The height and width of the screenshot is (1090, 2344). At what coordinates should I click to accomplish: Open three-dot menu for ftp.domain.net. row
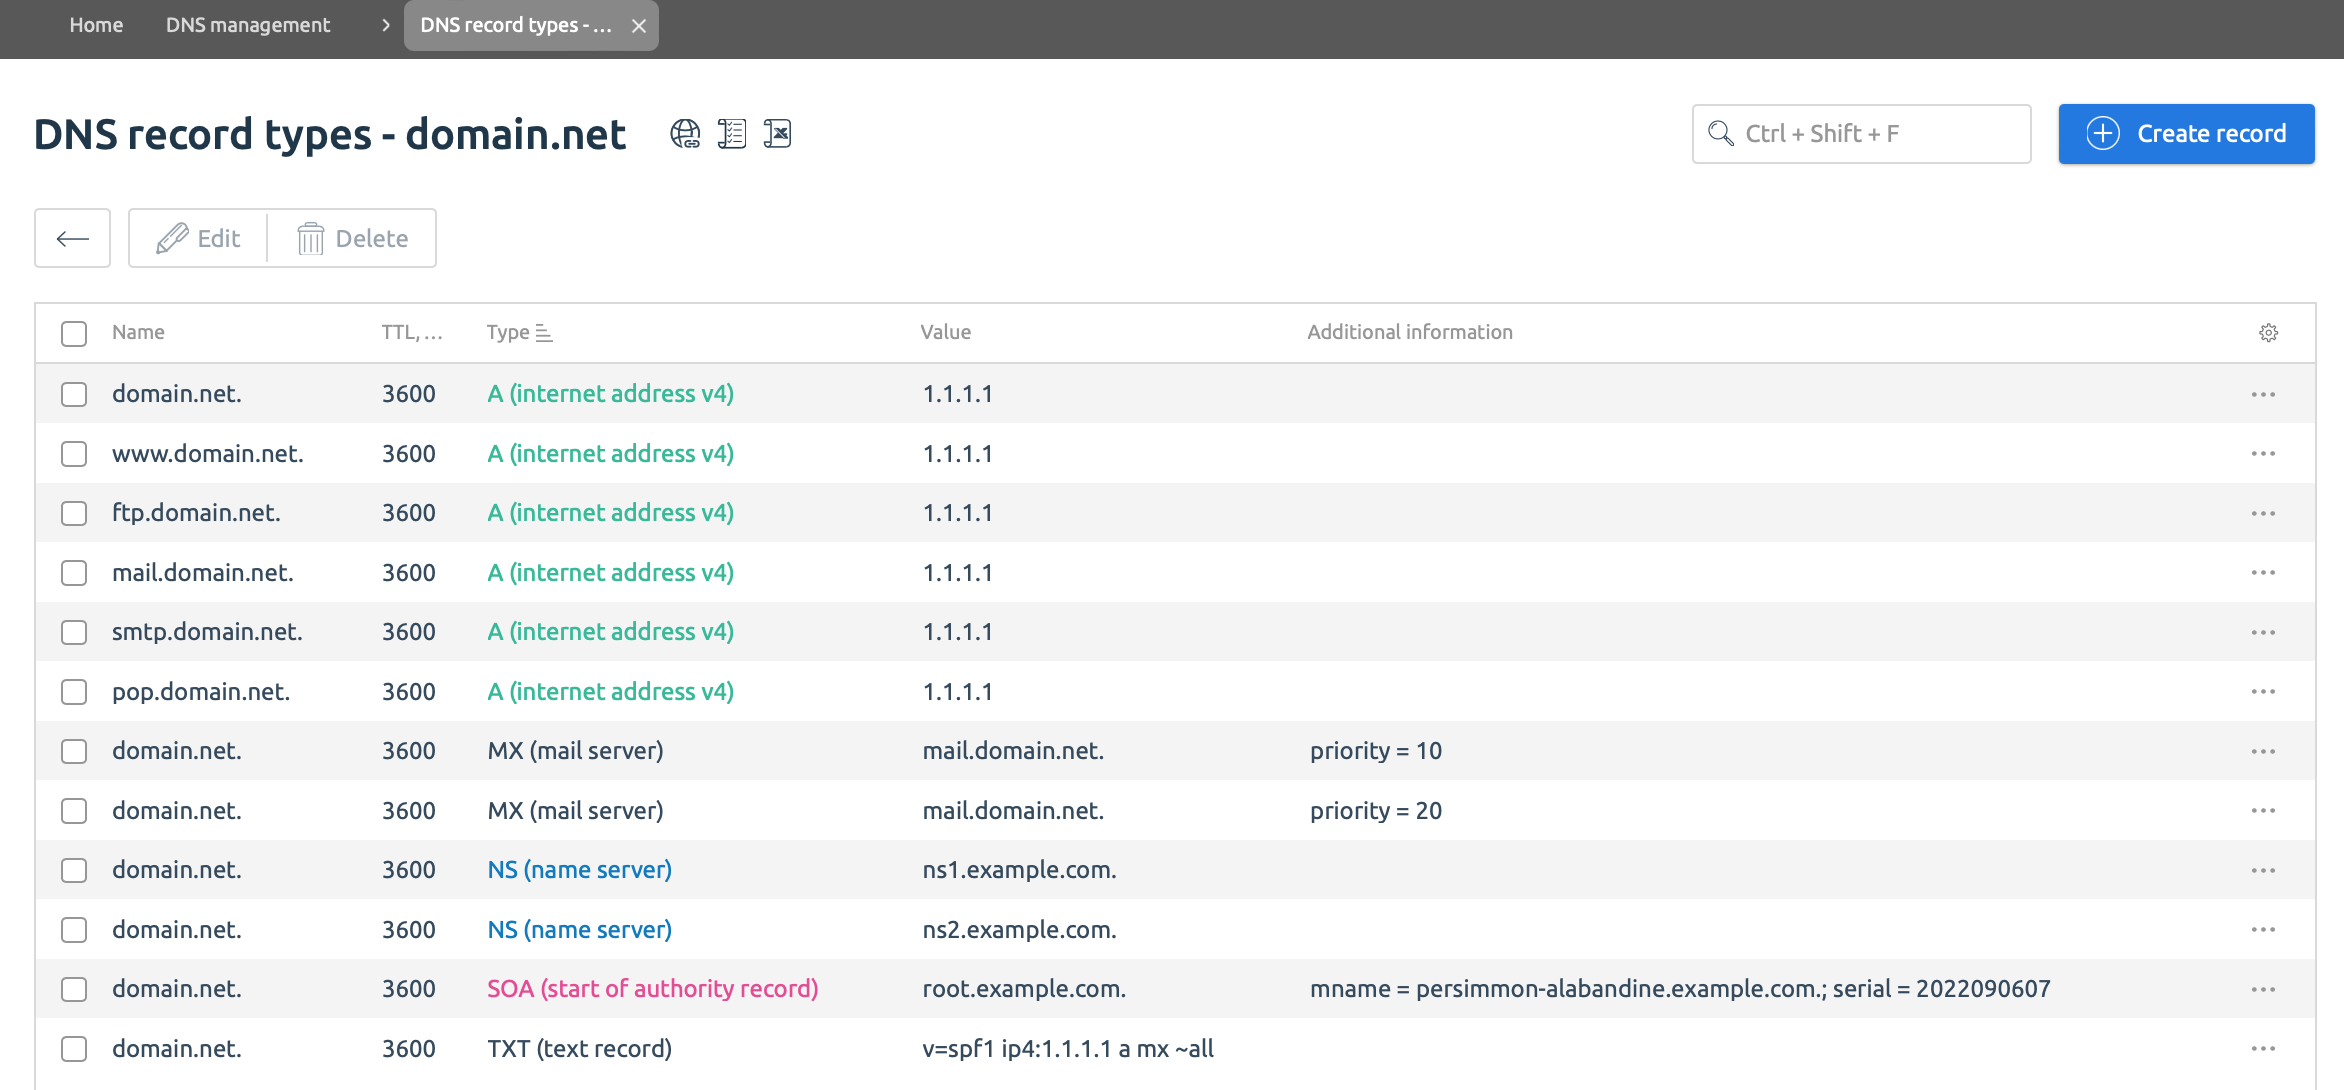(x=2263, y=513)
